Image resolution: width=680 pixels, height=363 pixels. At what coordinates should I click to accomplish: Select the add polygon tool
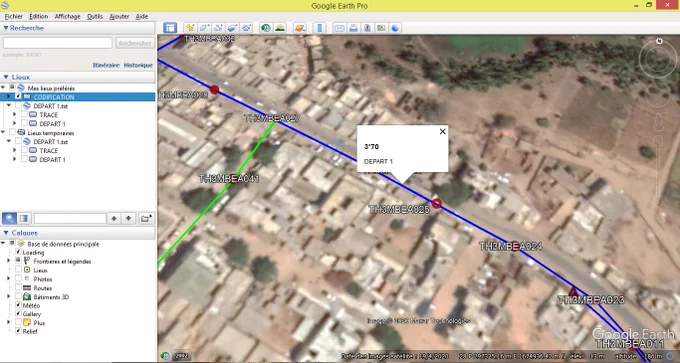[204, 28]
